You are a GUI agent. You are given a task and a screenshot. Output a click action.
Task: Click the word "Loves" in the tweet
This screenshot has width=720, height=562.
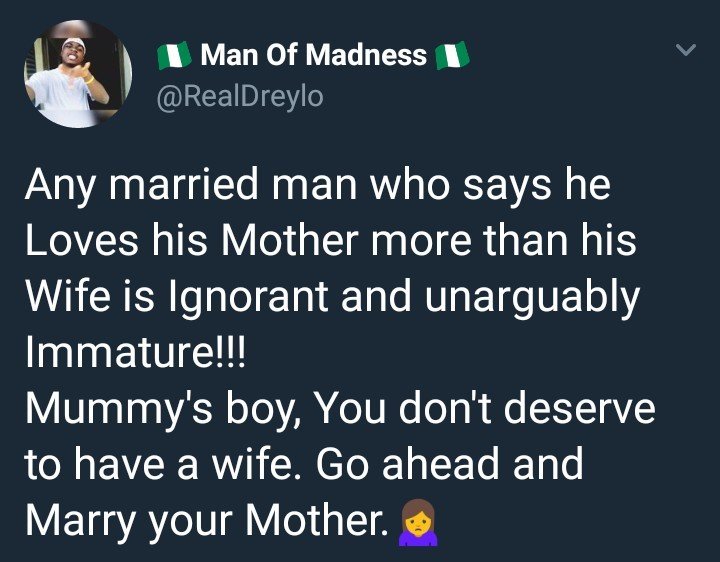[x=80, y=242]
